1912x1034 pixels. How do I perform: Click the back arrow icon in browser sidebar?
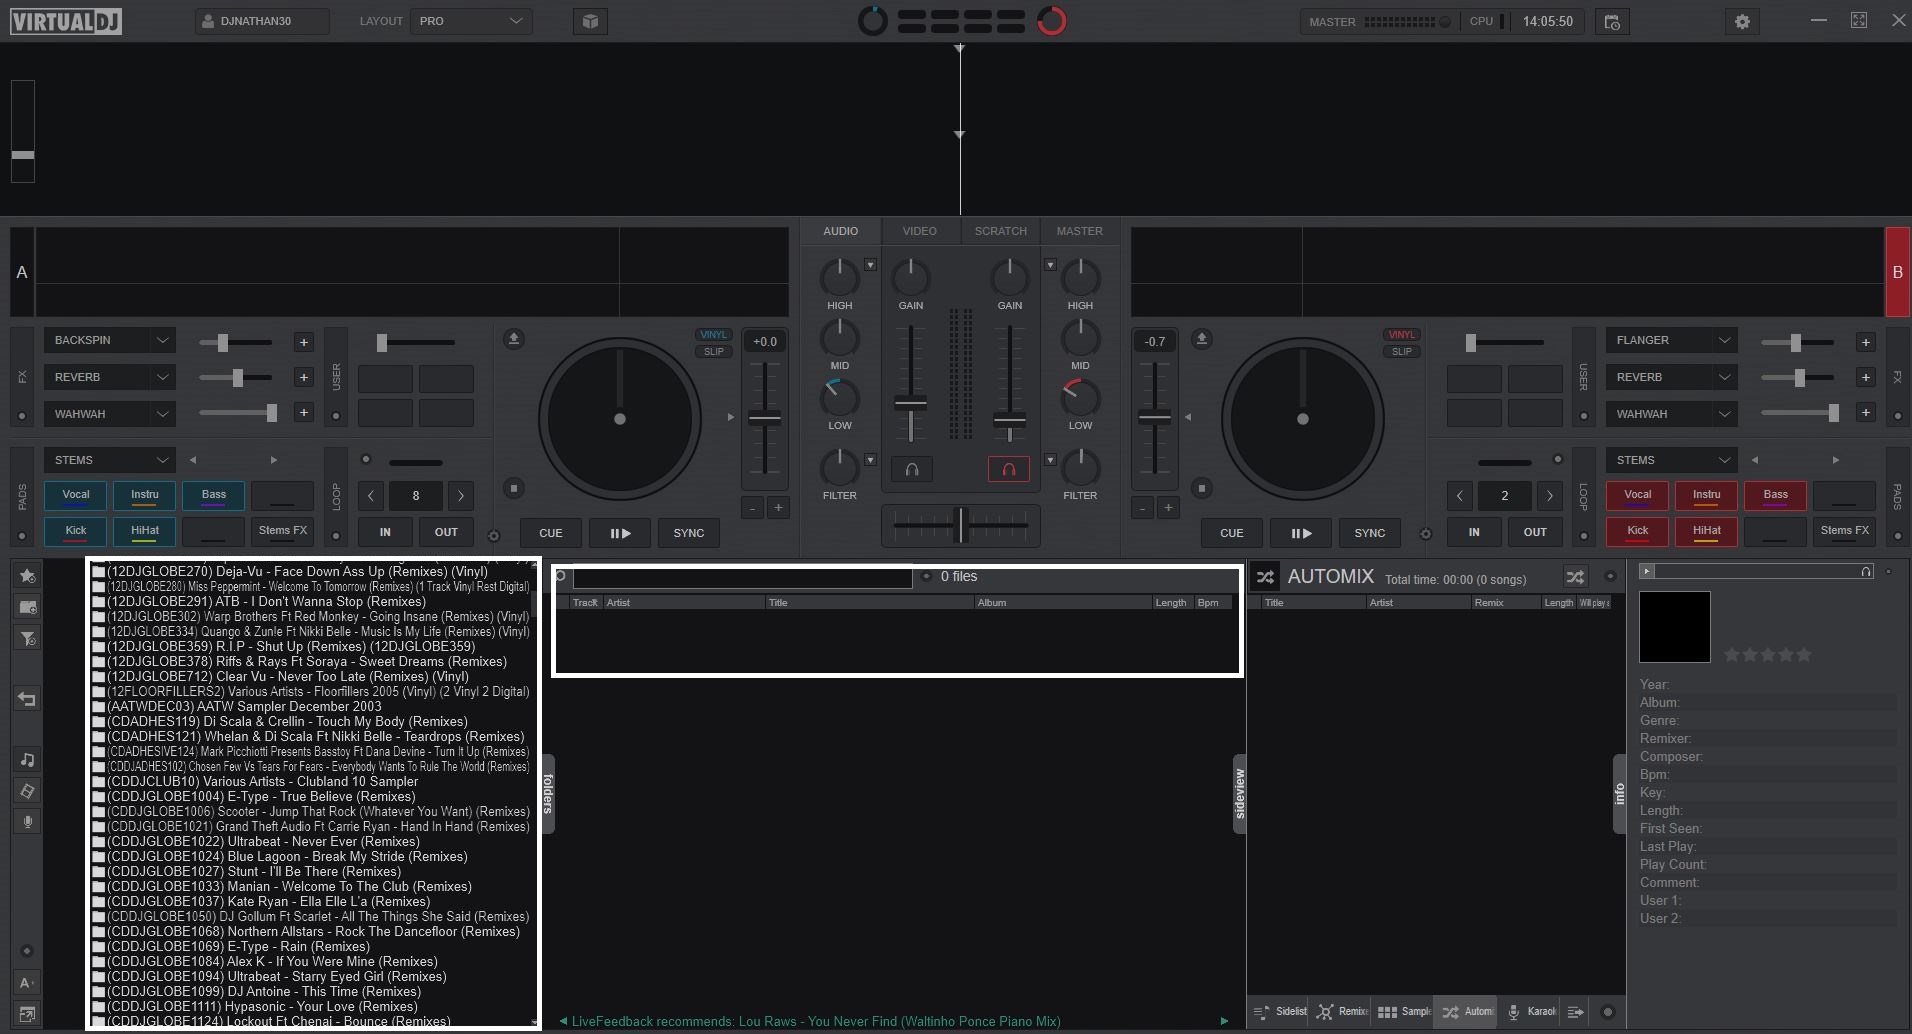point(27,699)
